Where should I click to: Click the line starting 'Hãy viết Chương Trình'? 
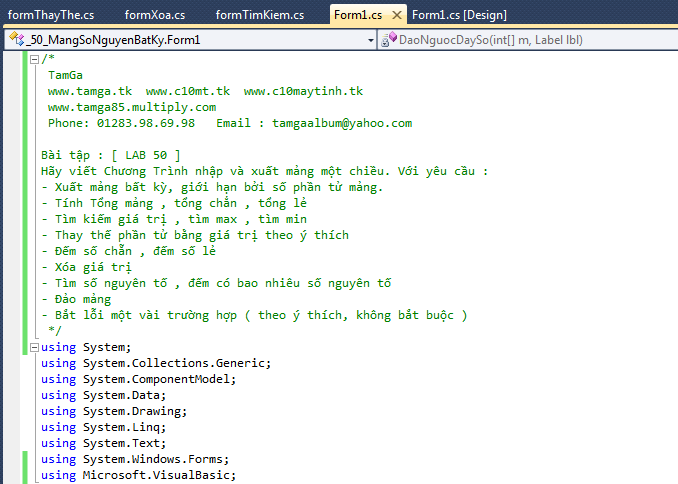[x=265, y=171]
